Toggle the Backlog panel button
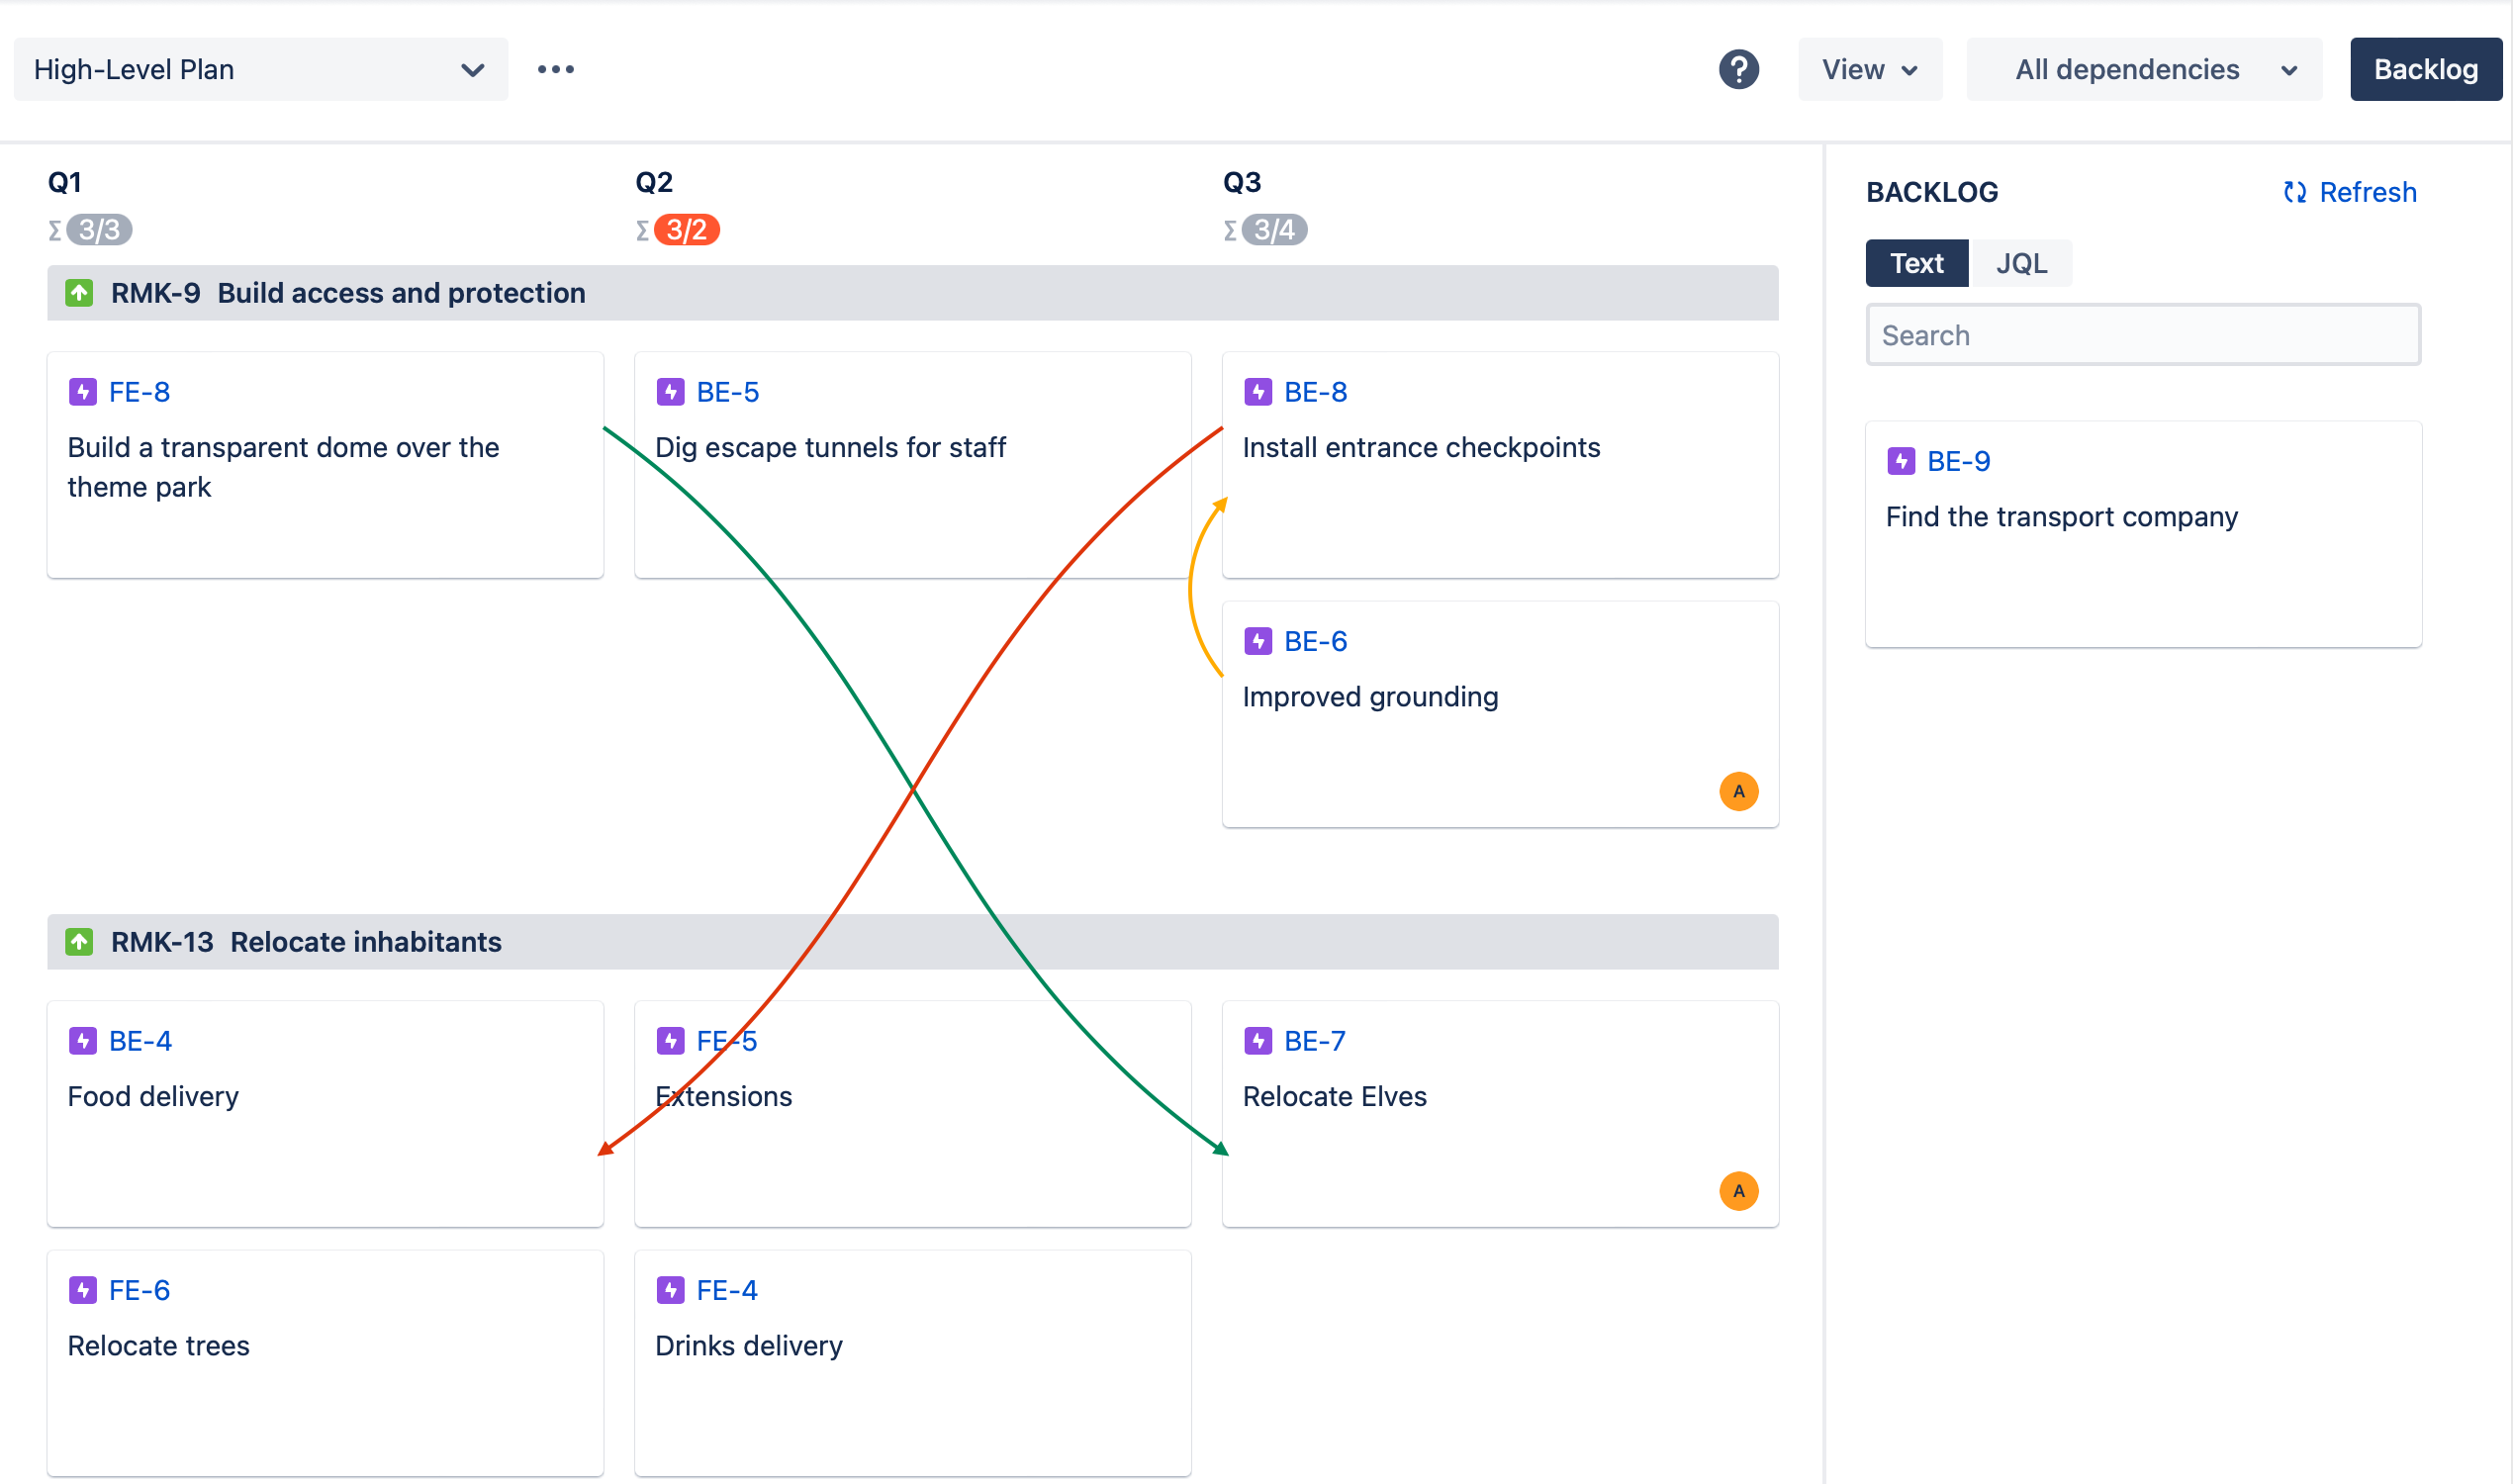This screenshot has width=2513, height=1484. [2425, 69]
